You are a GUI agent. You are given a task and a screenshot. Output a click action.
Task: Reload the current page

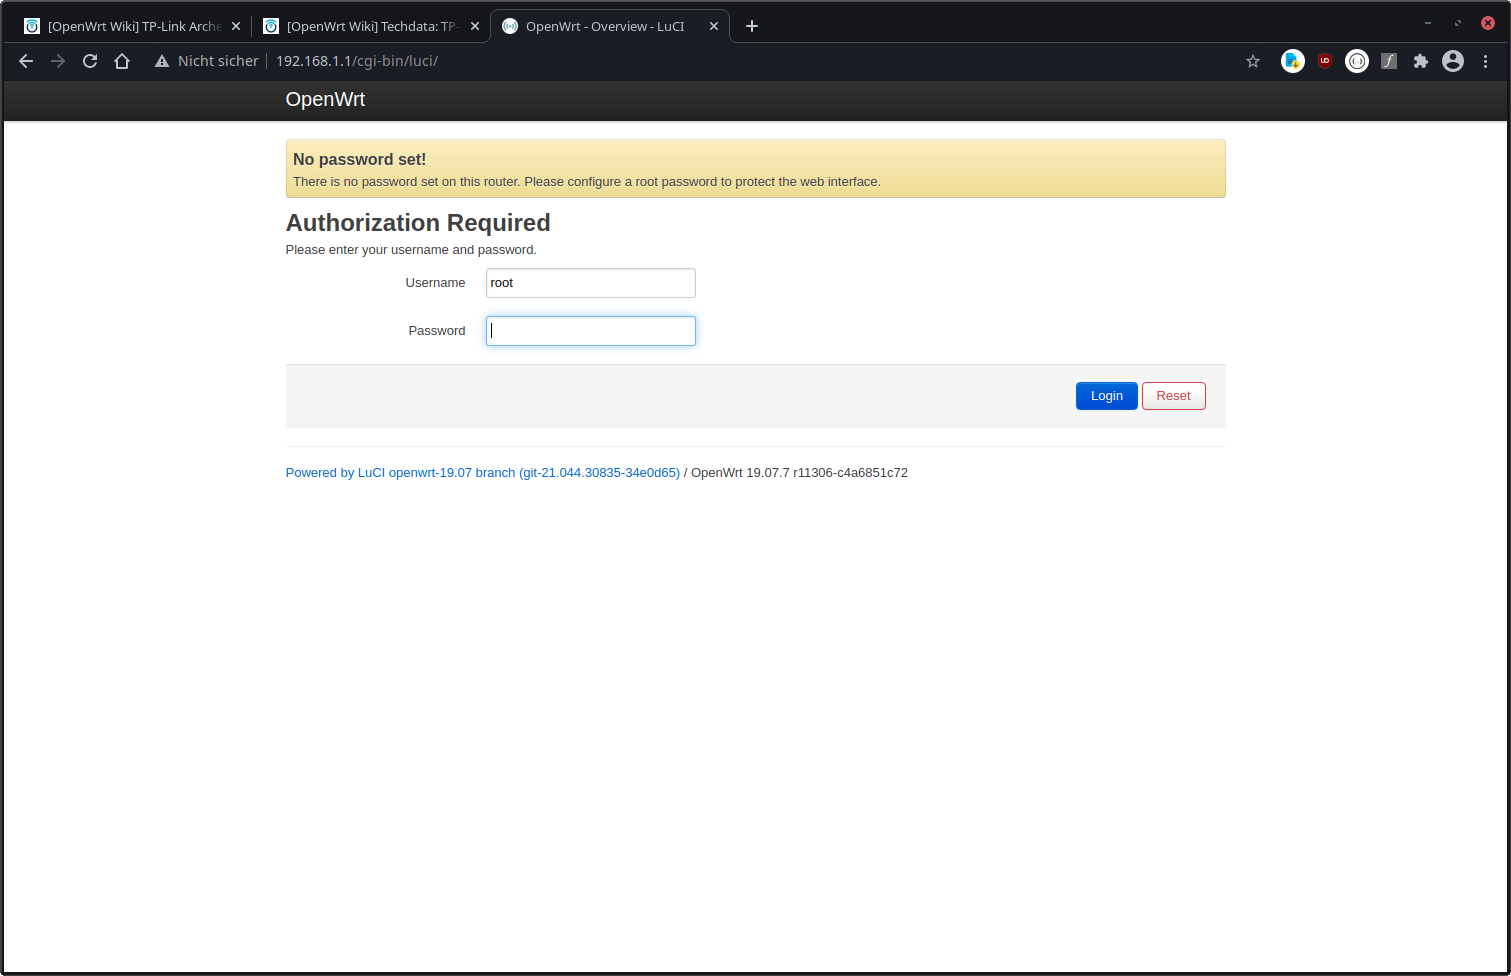click(x=90, y=61)
